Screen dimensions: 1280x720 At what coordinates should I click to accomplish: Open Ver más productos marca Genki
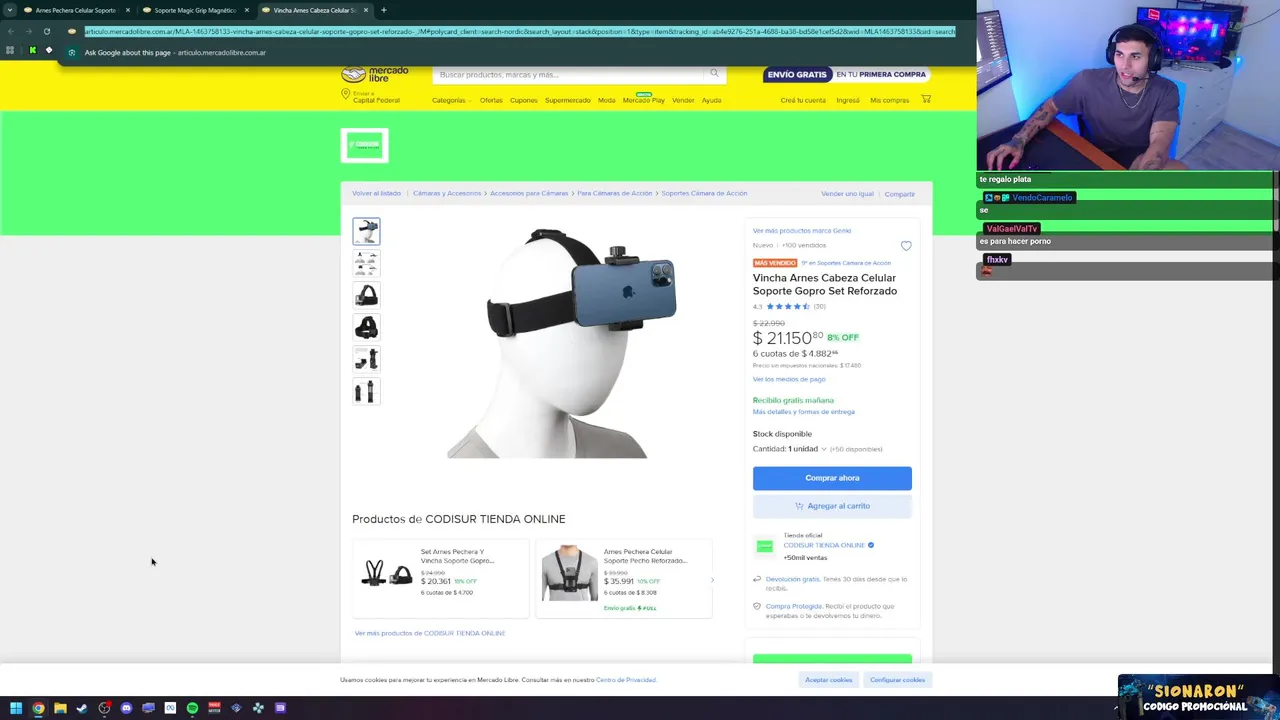802,231
